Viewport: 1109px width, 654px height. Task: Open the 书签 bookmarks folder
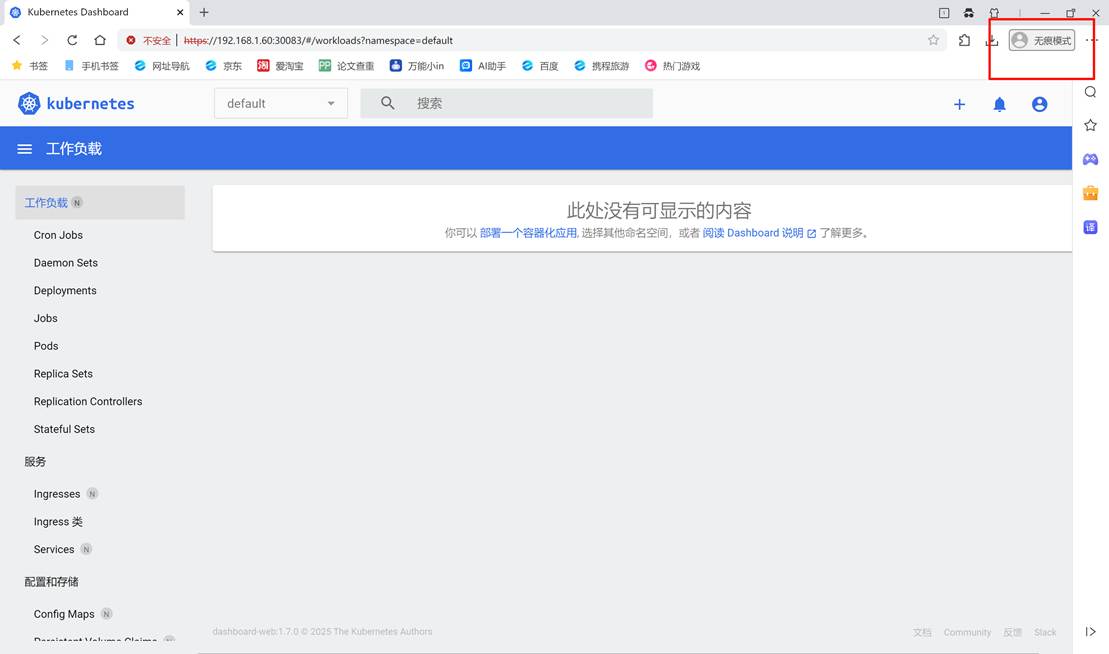click(30, 66)
